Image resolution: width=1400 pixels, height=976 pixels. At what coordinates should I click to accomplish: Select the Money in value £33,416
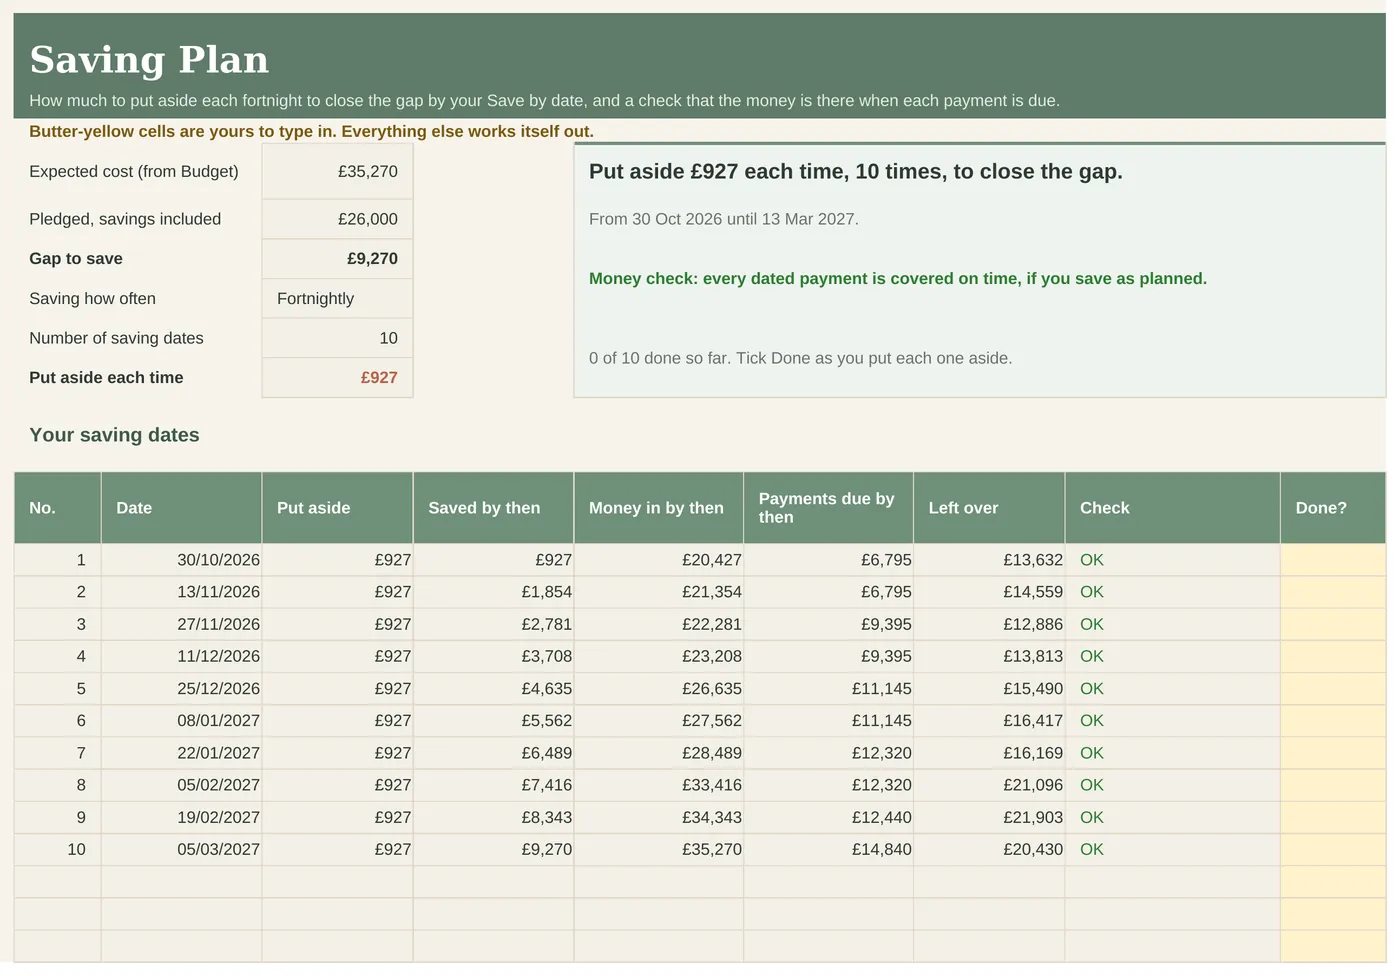point(658,785)
